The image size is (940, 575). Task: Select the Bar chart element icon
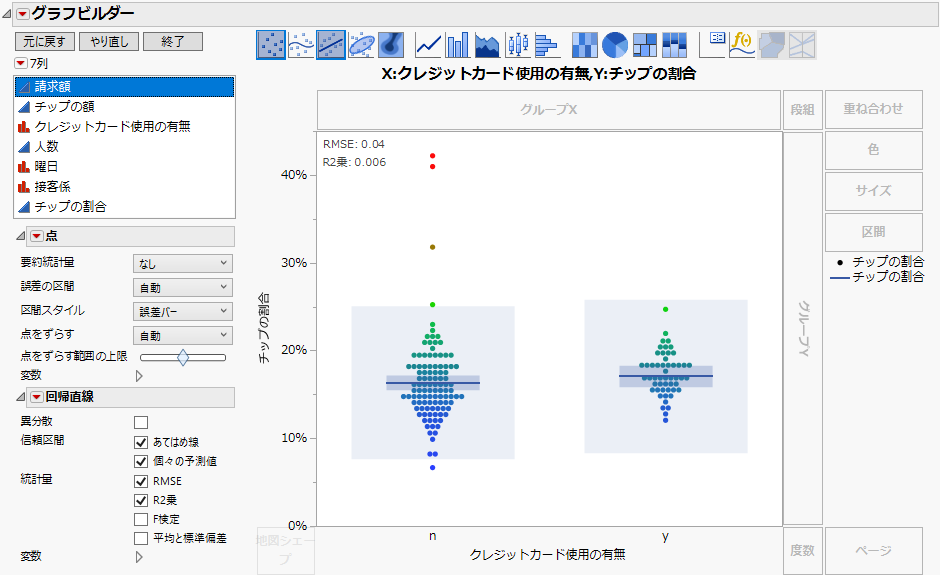tap(457, 45)
